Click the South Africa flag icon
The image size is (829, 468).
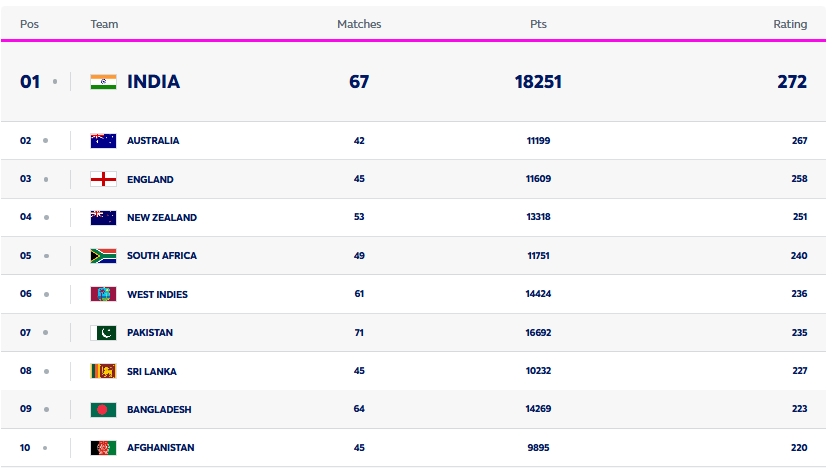[x=103, y=256]
